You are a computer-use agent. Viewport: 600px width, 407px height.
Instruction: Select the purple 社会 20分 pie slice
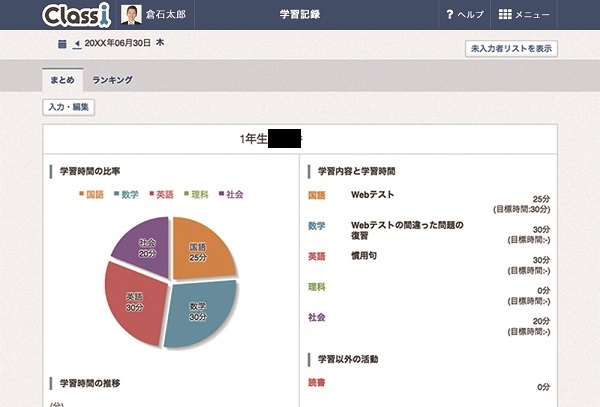[x=147, y=247]
